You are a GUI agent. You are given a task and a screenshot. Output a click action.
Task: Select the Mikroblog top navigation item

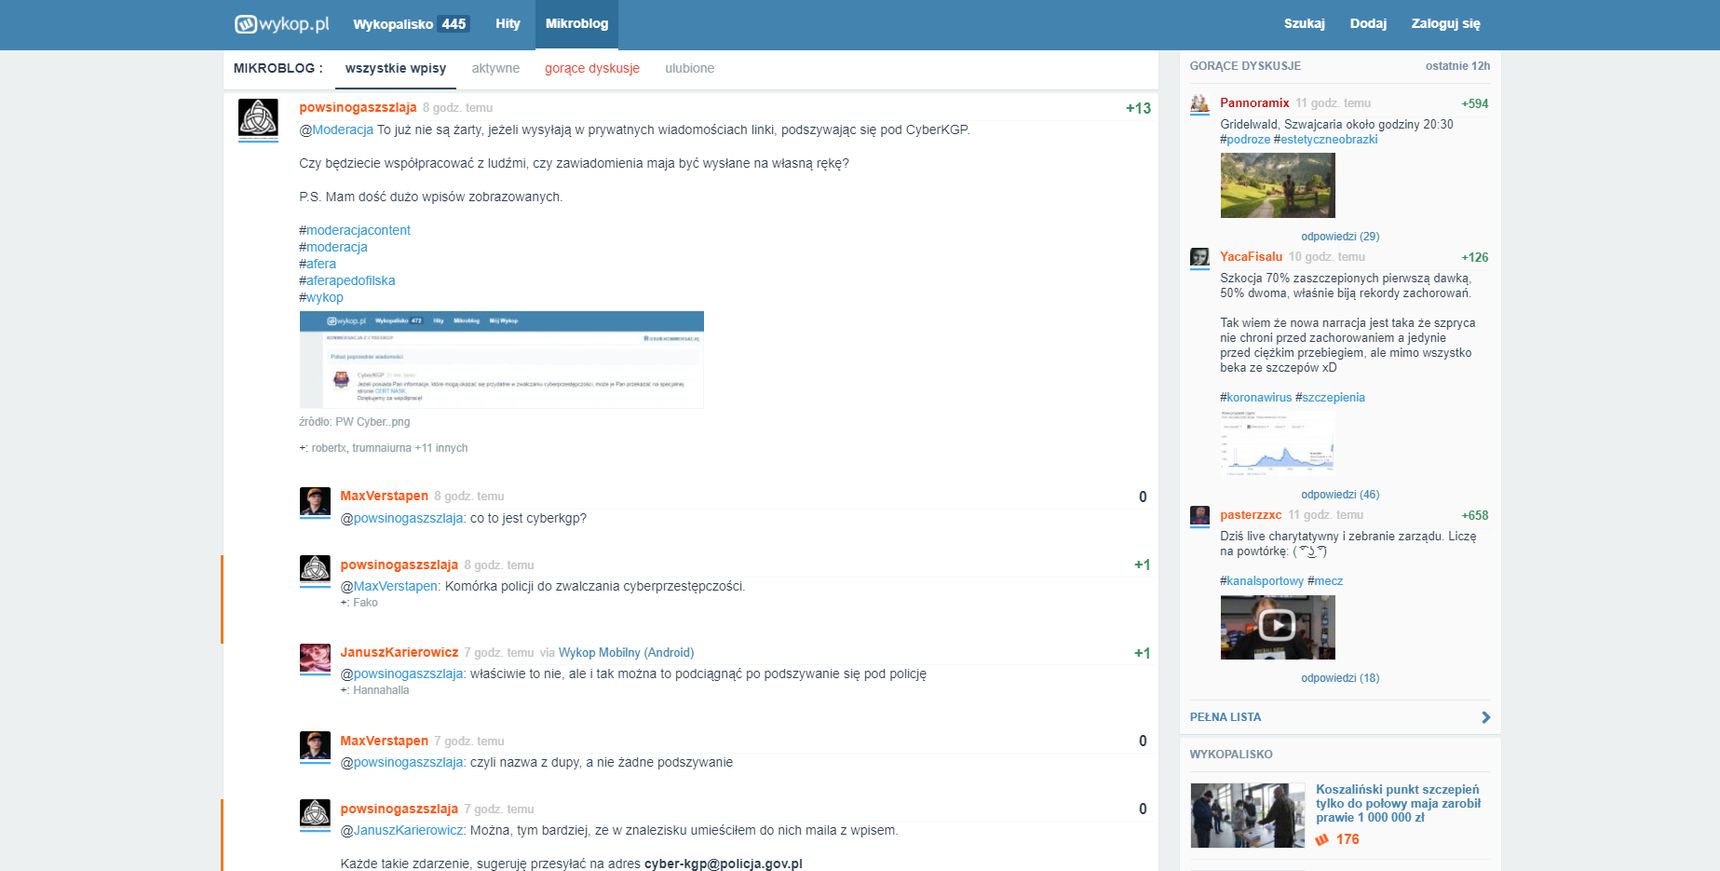577,24
